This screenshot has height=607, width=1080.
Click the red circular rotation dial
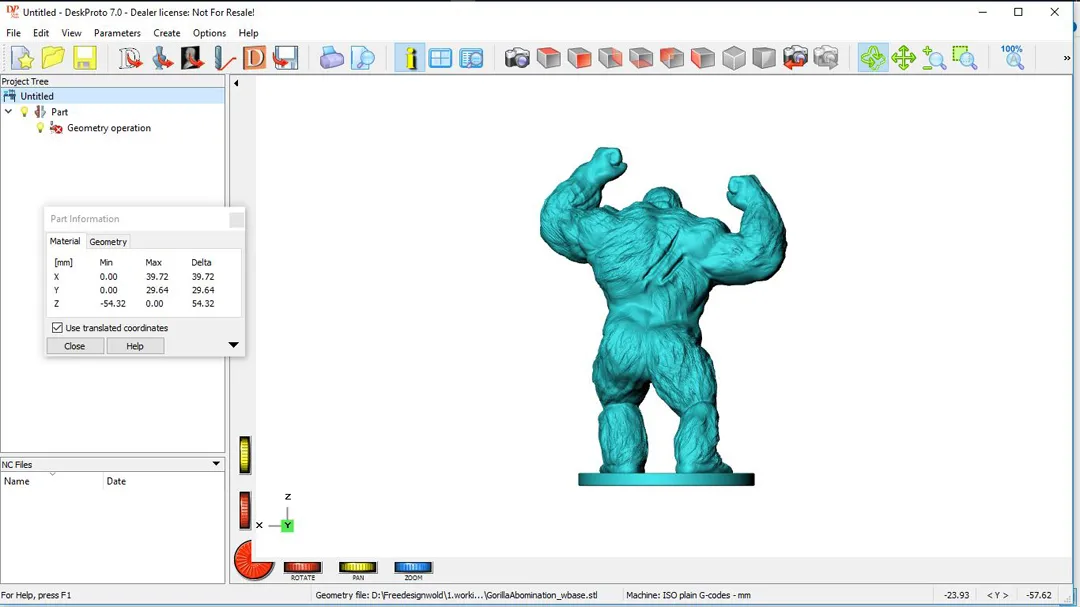click(x=253, y=559)
